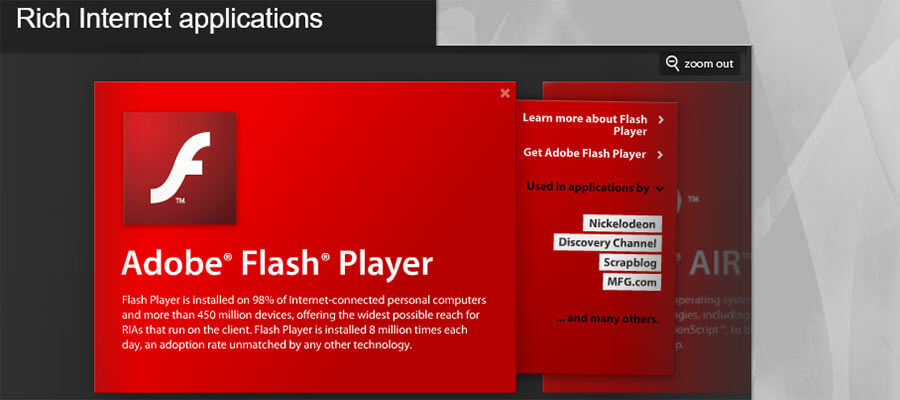
Task: Toggle the Used in applications by list
Action: click(x=588, y=187)
